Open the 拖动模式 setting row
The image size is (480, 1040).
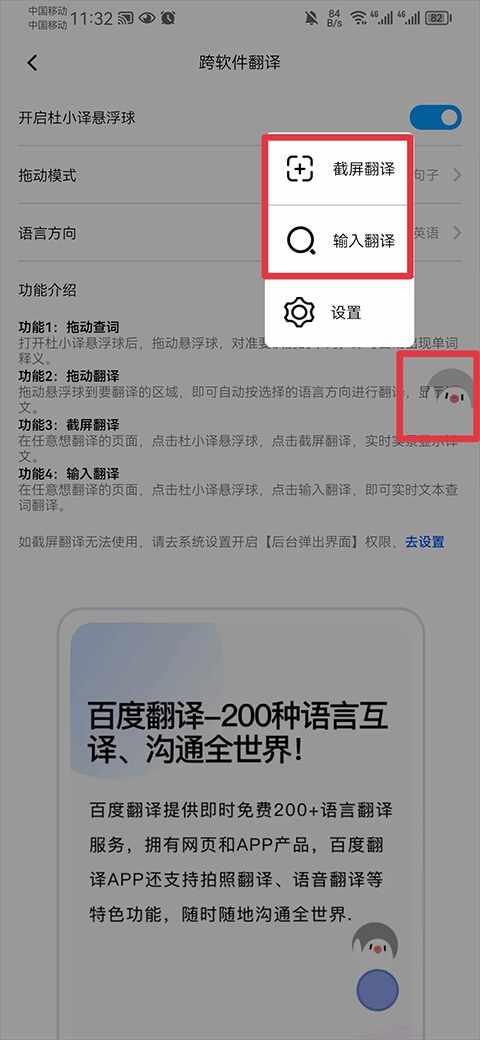240,175
